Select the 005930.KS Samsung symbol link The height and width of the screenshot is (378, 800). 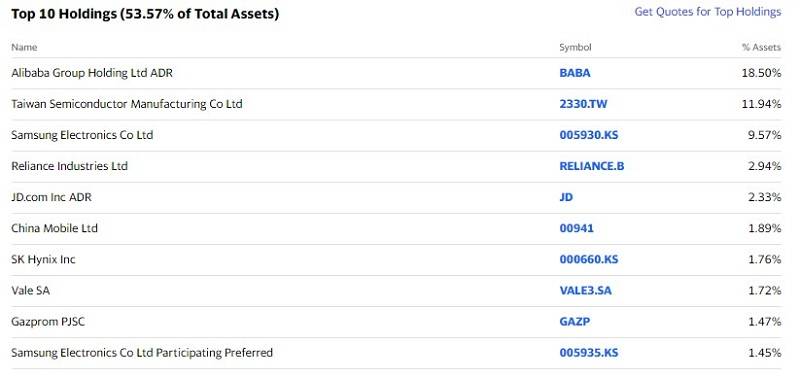click(x=589, y=135)
